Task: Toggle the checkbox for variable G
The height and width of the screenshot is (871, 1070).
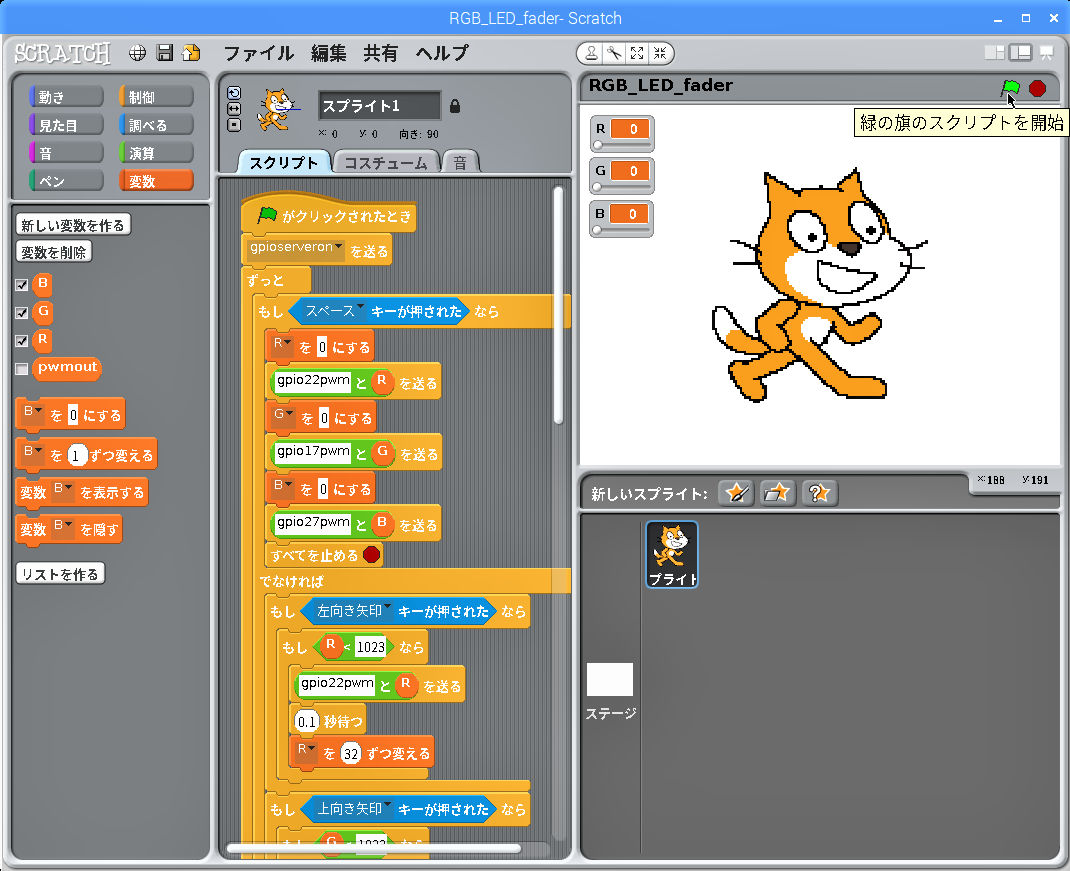Action: (22, 313)
